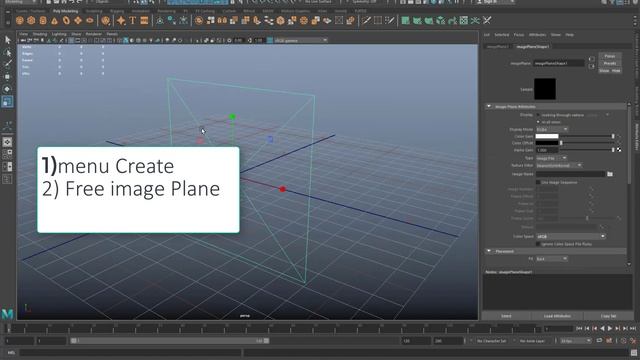640x360 pixels.
Task: Switch to the Poly Modeling shelf tab
Action: (65, 11)
